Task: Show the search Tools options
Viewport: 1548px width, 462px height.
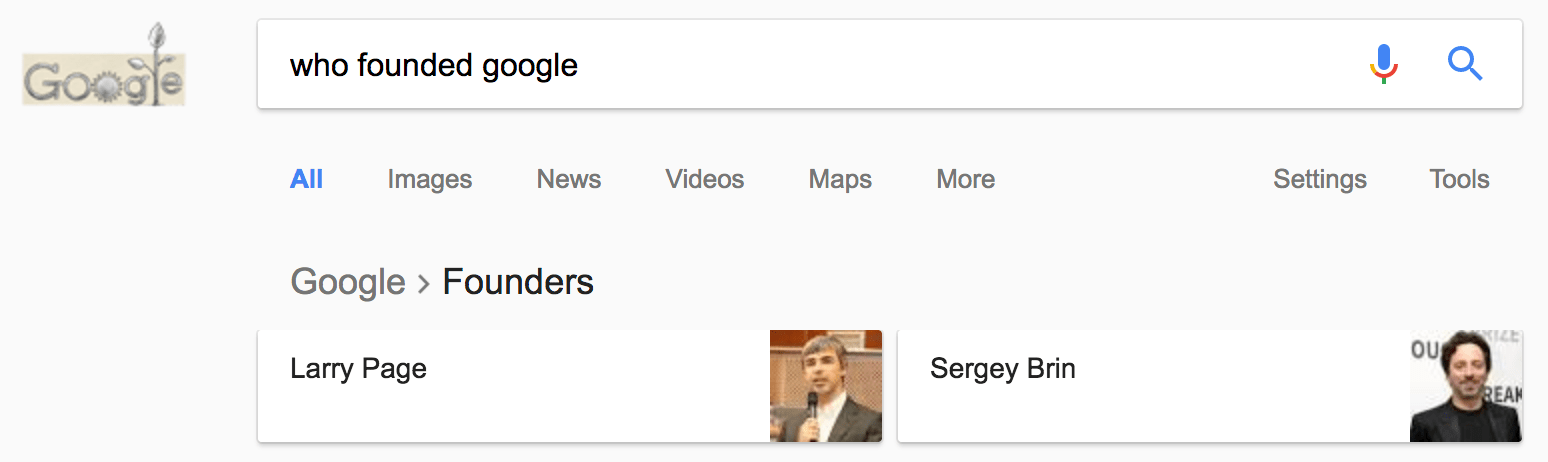Action: coord(1459,180)
